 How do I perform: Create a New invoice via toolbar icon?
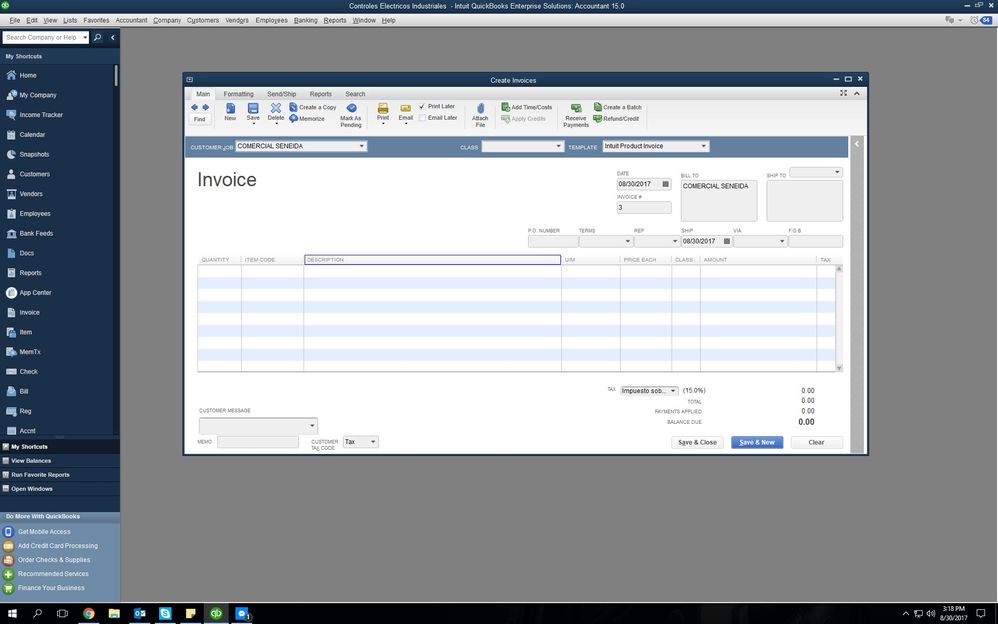(230, 108)
